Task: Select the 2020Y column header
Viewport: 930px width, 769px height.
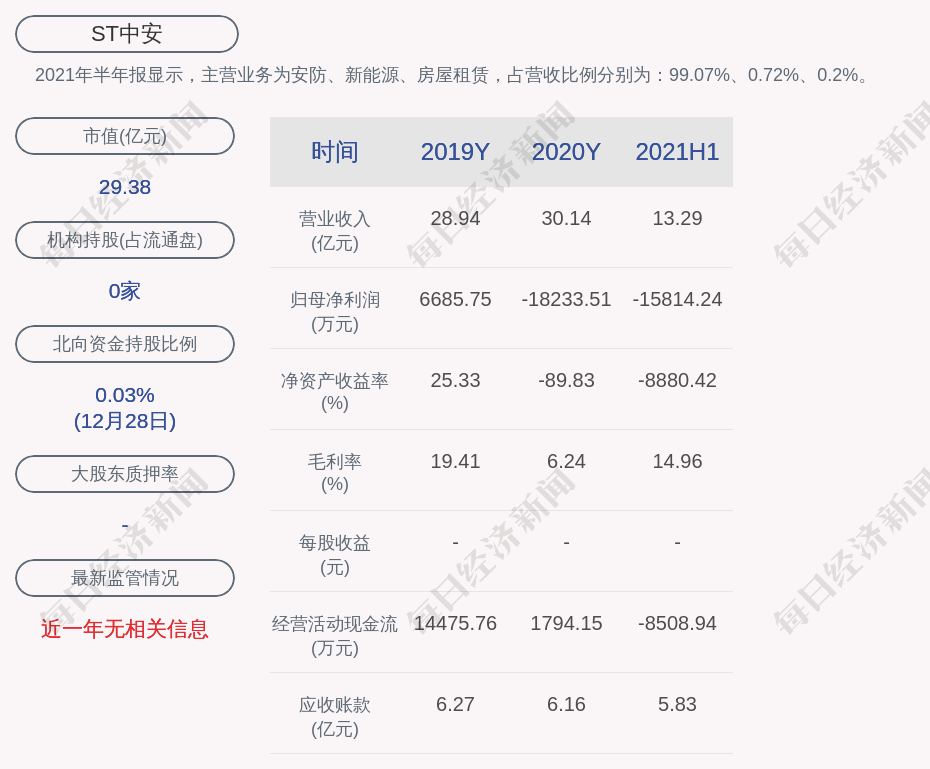Action: pyautogui.click(x=566, y=152)
